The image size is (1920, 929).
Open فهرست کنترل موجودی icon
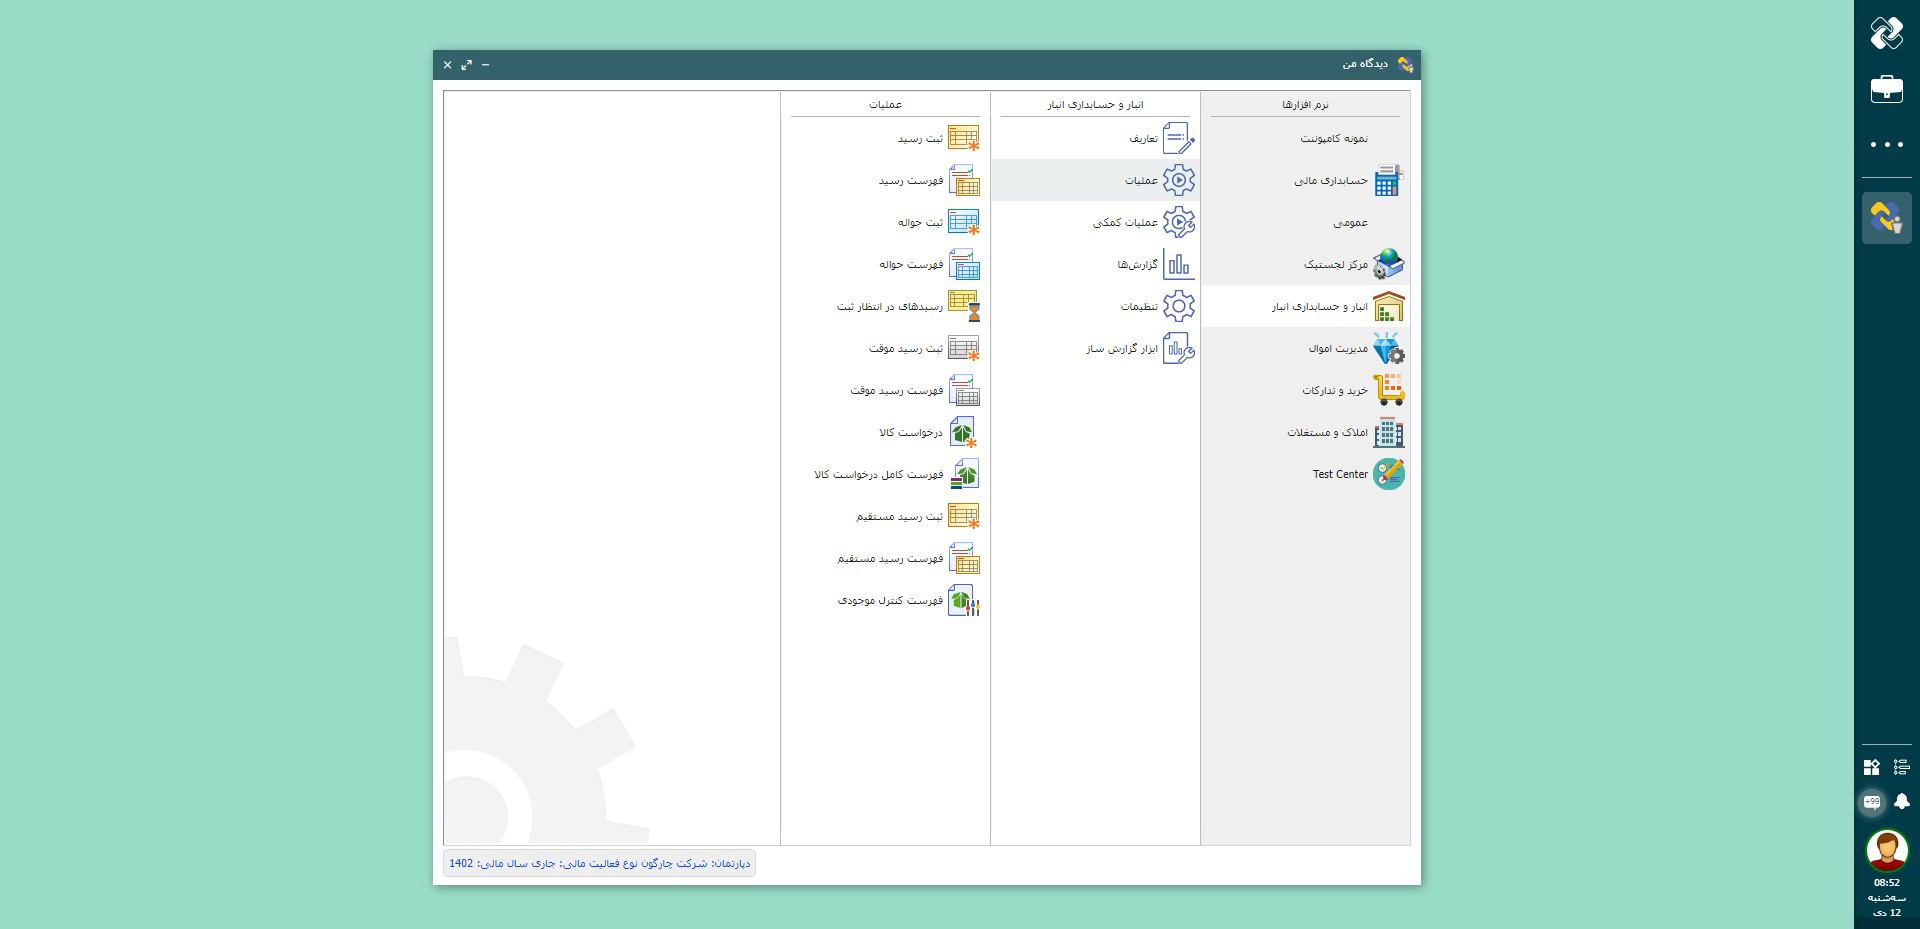pos(963,601)
